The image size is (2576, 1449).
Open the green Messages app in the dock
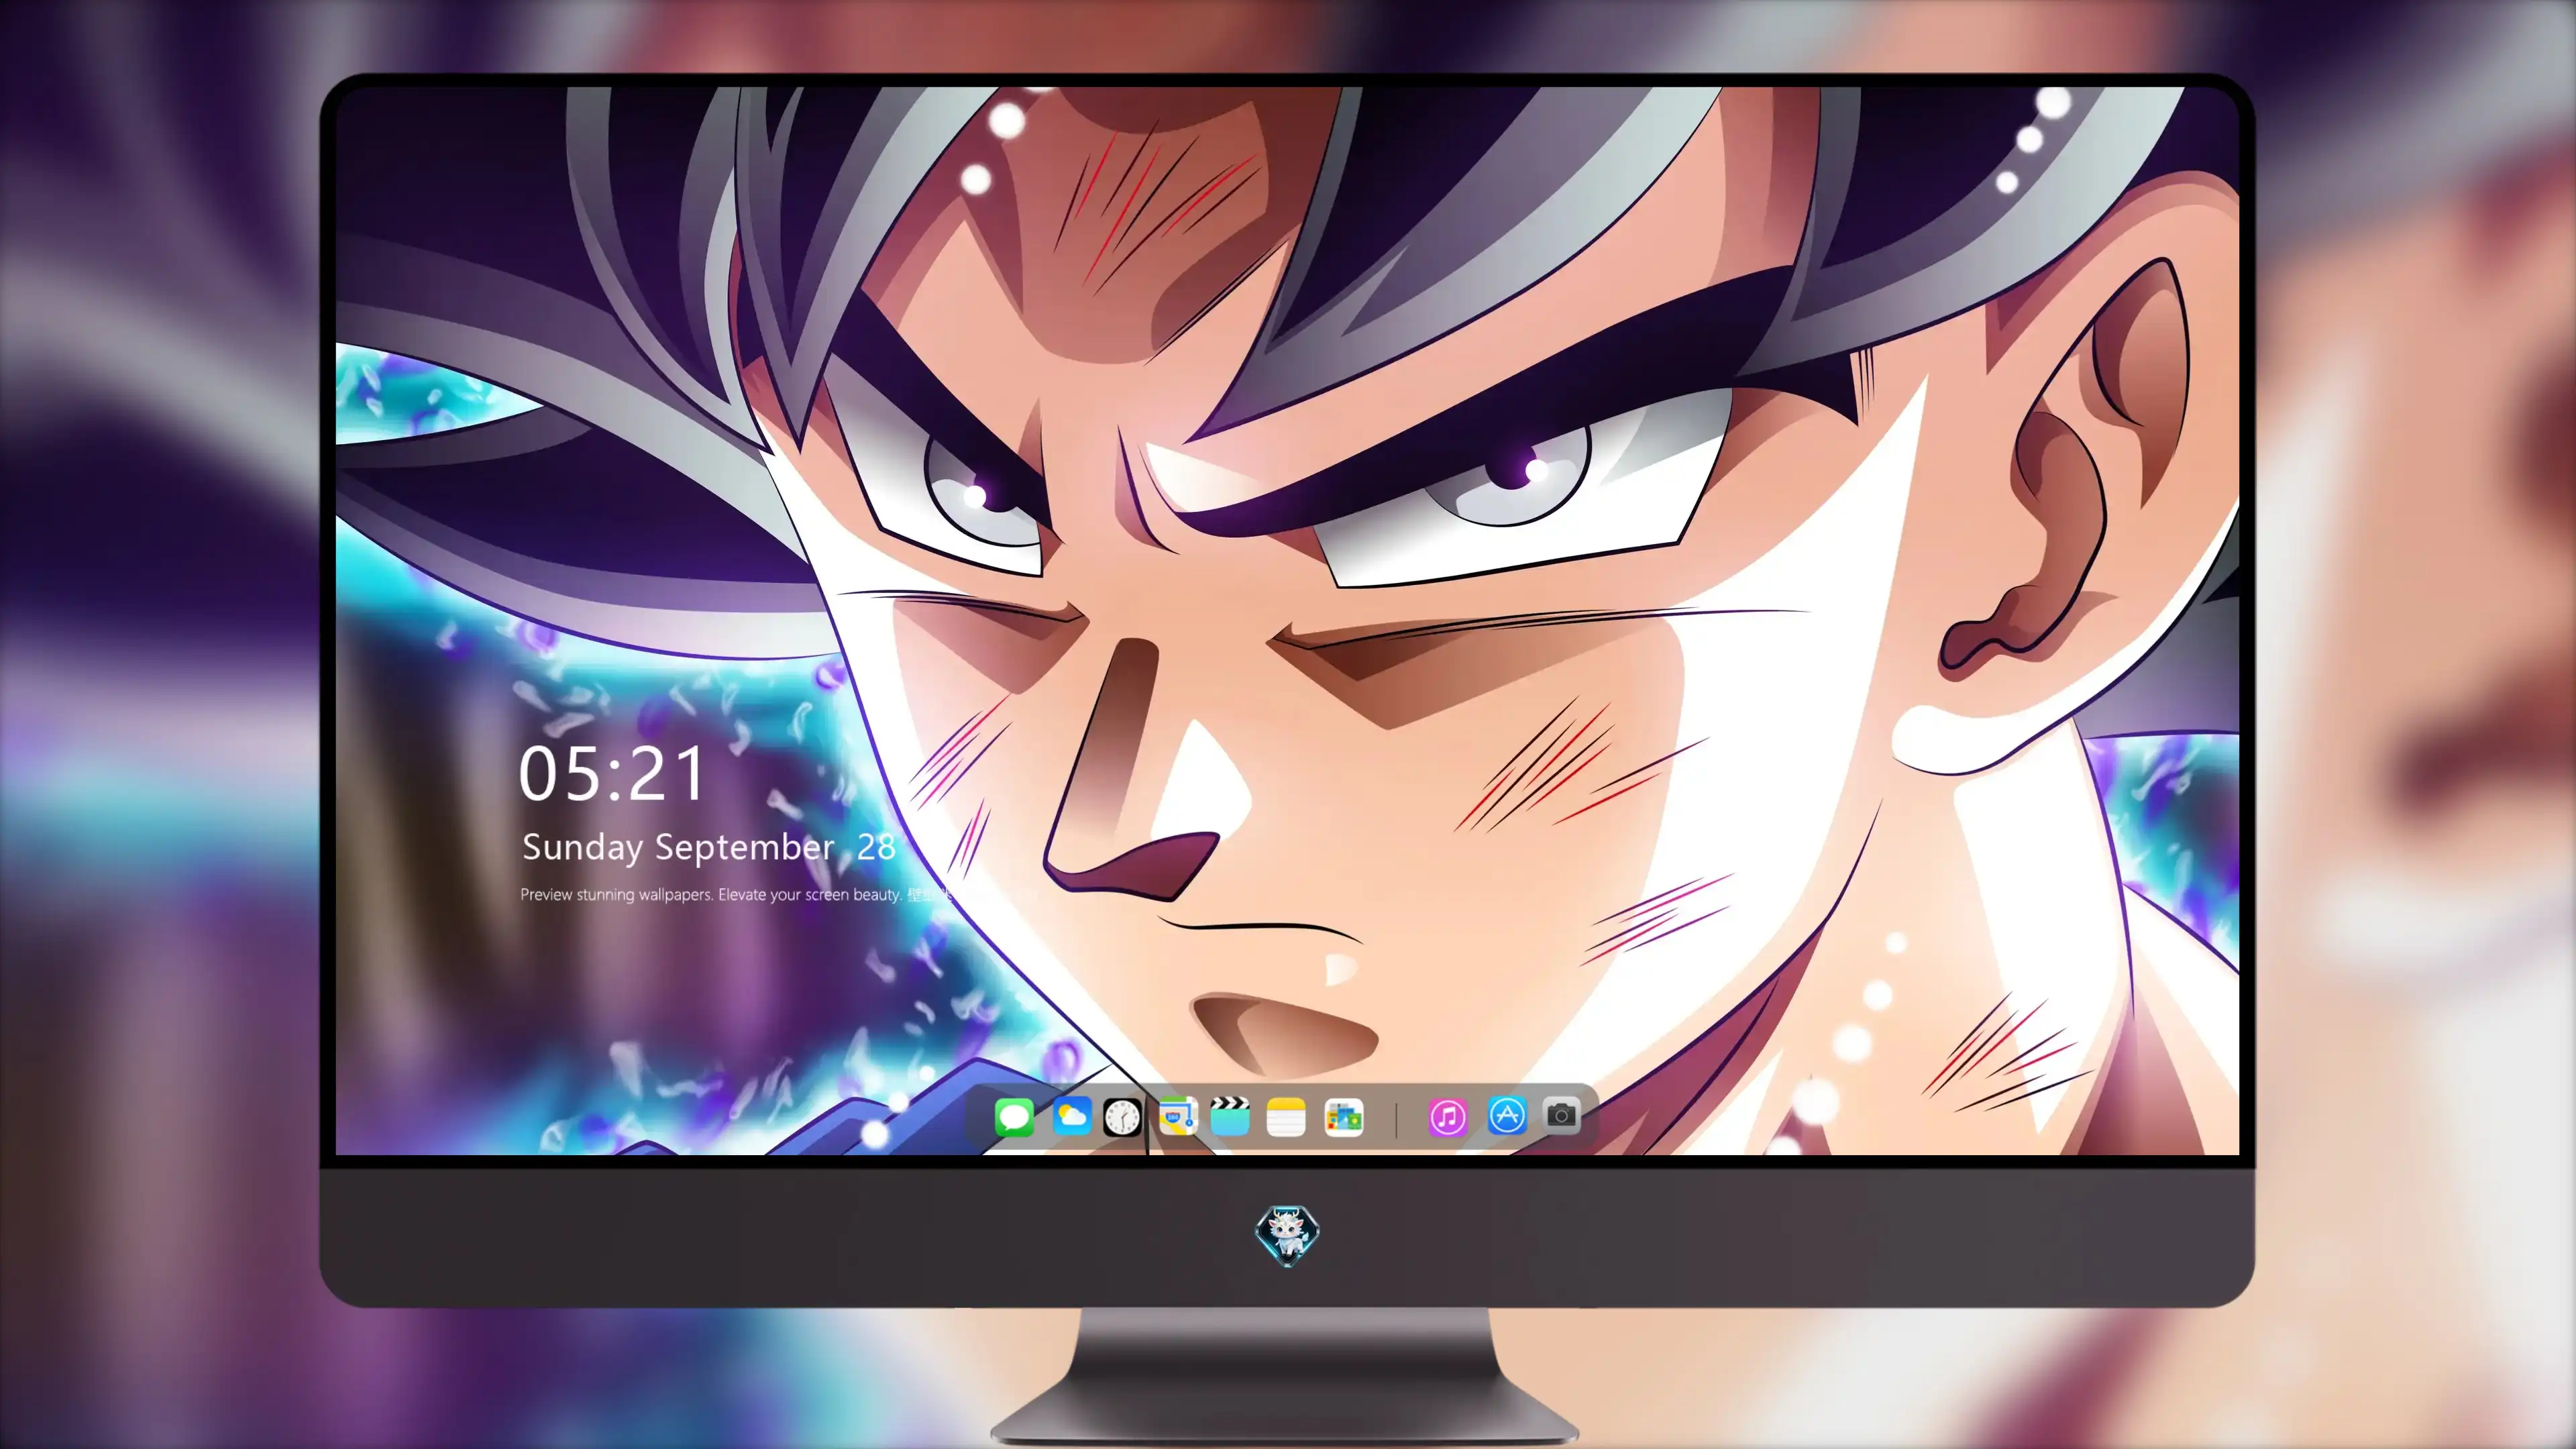tap(1014, 1117)
